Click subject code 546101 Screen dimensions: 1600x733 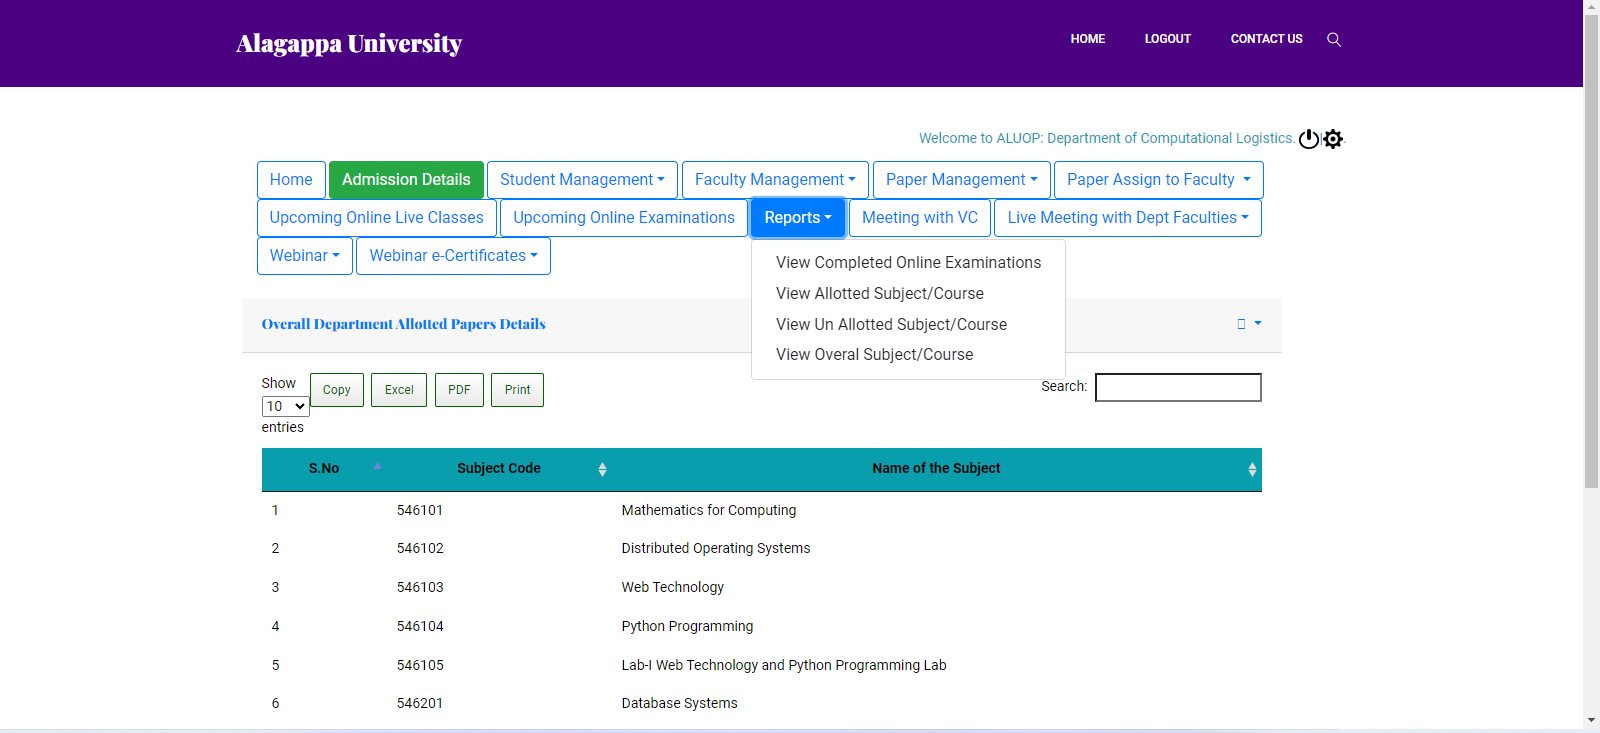point(420,510)
